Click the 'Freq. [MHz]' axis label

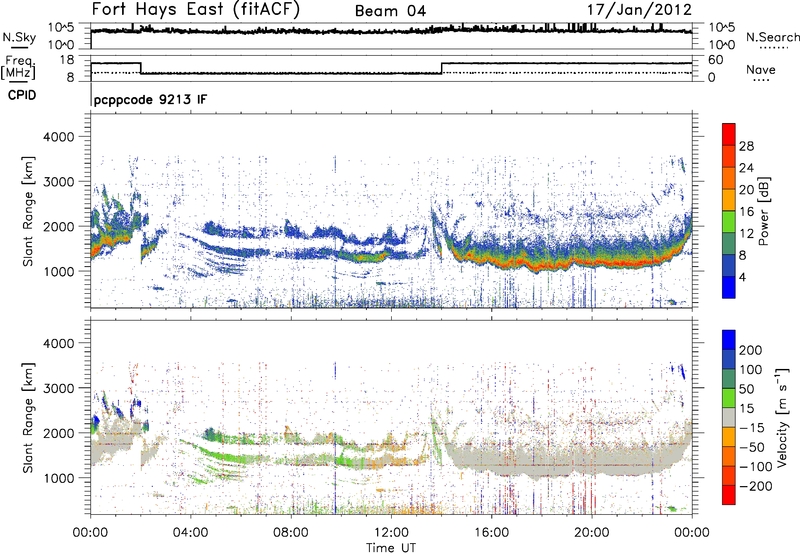(x=18, y=67)
